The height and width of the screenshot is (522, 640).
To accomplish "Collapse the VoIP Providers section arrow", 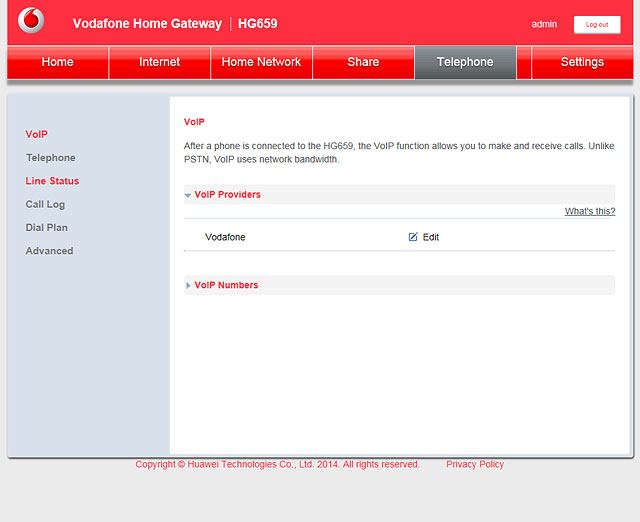I will tap(188, 195).
